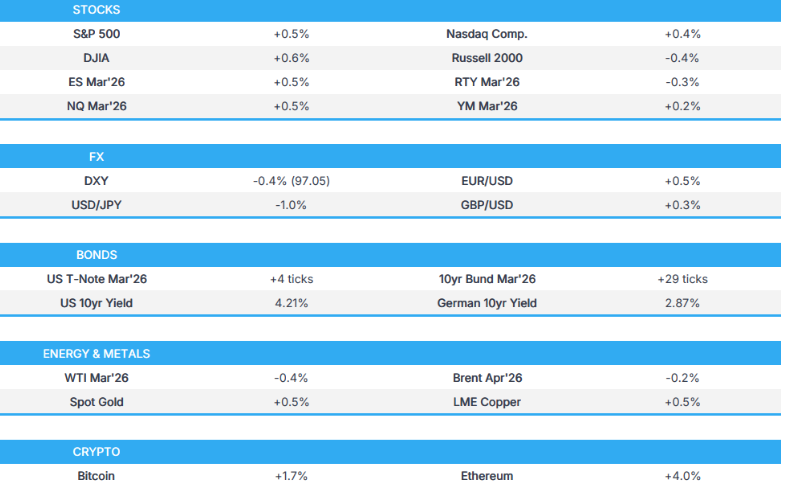This screenshot has width=787, height=487.
Task: Click the LME Copper label
Action: 487,402
